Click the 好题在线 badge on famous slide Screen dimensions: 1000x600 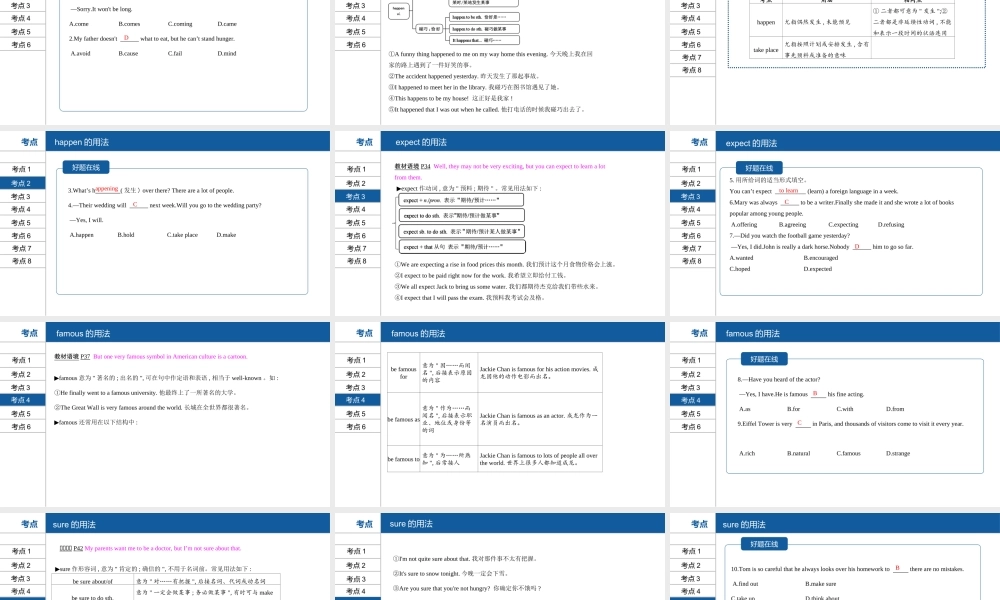click(x=764, y=359)
